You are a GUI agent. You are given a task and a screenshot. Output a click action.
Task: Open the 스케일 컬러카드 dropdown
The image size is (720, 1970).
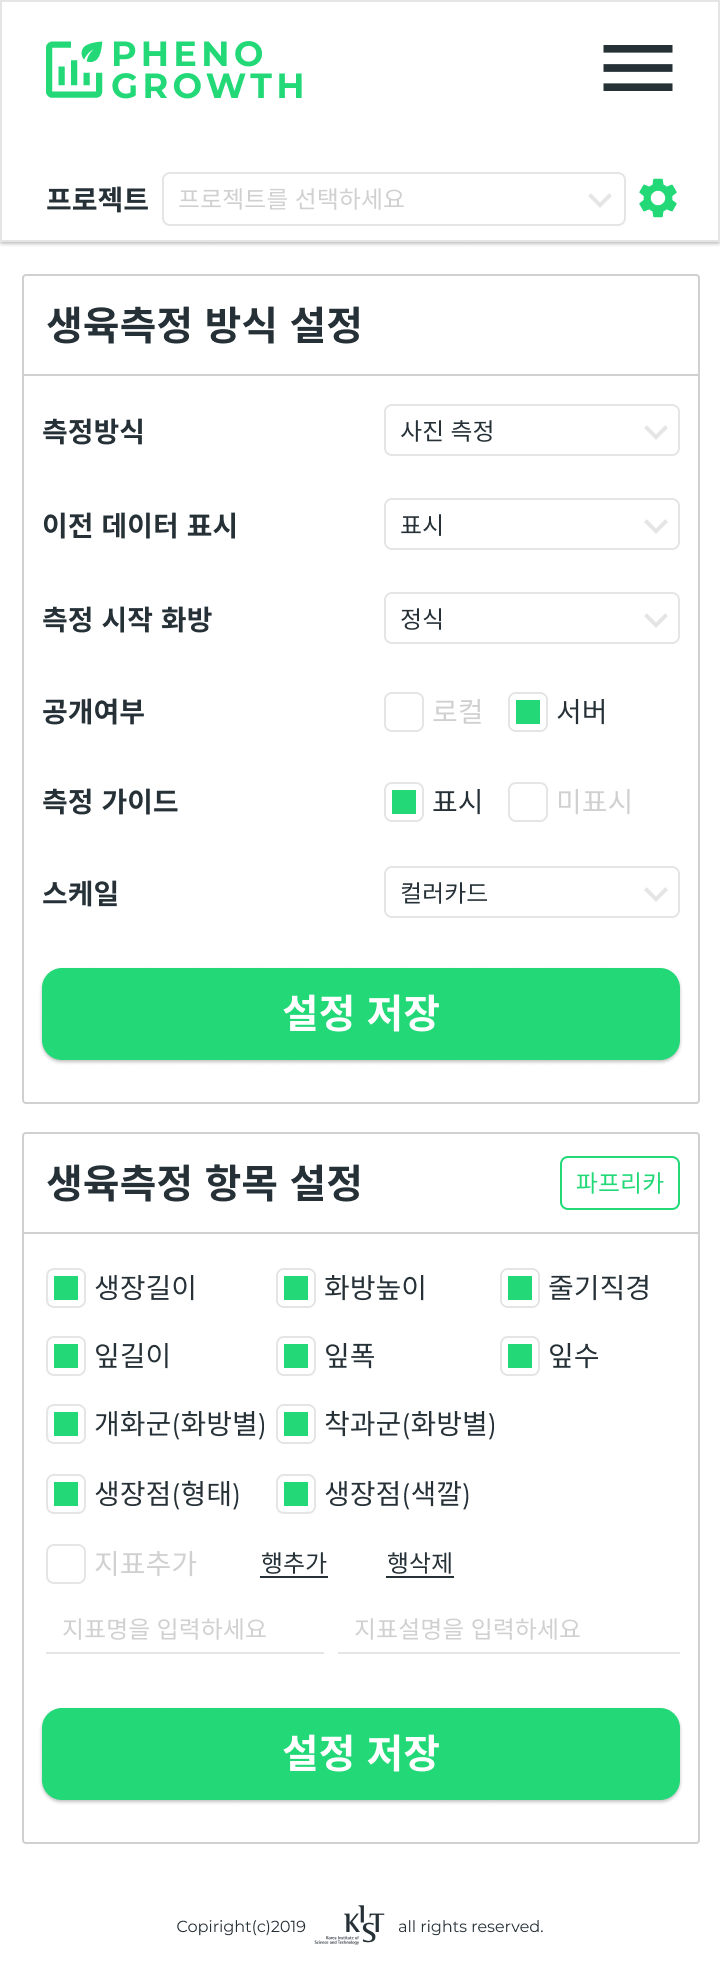pos(532,892)
